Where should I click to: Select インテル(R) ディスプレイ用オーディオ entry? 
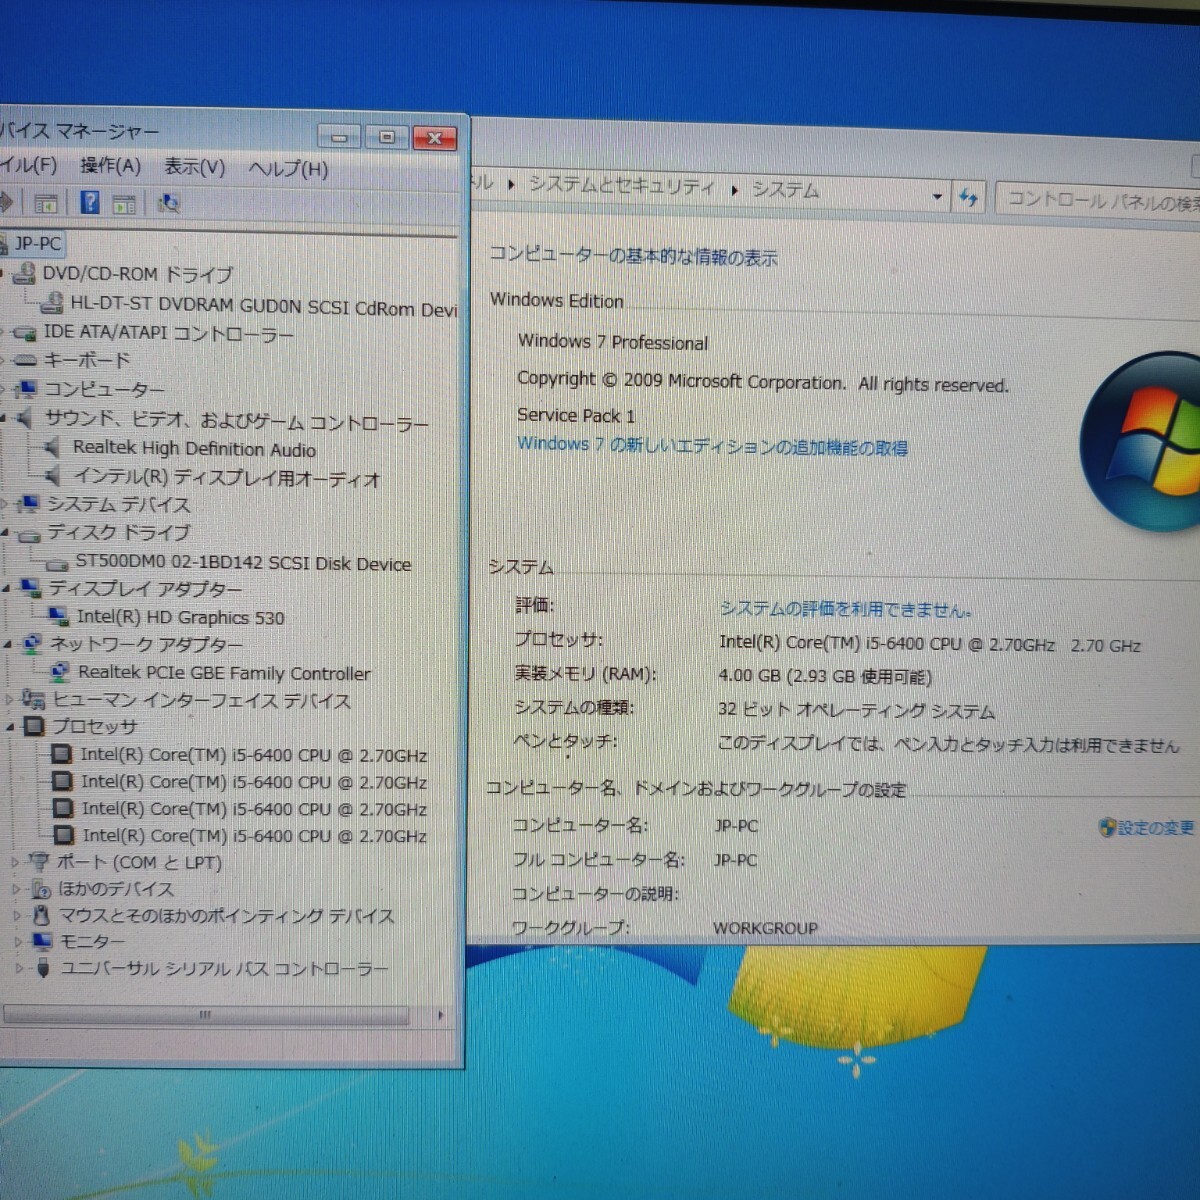[227, 478]
